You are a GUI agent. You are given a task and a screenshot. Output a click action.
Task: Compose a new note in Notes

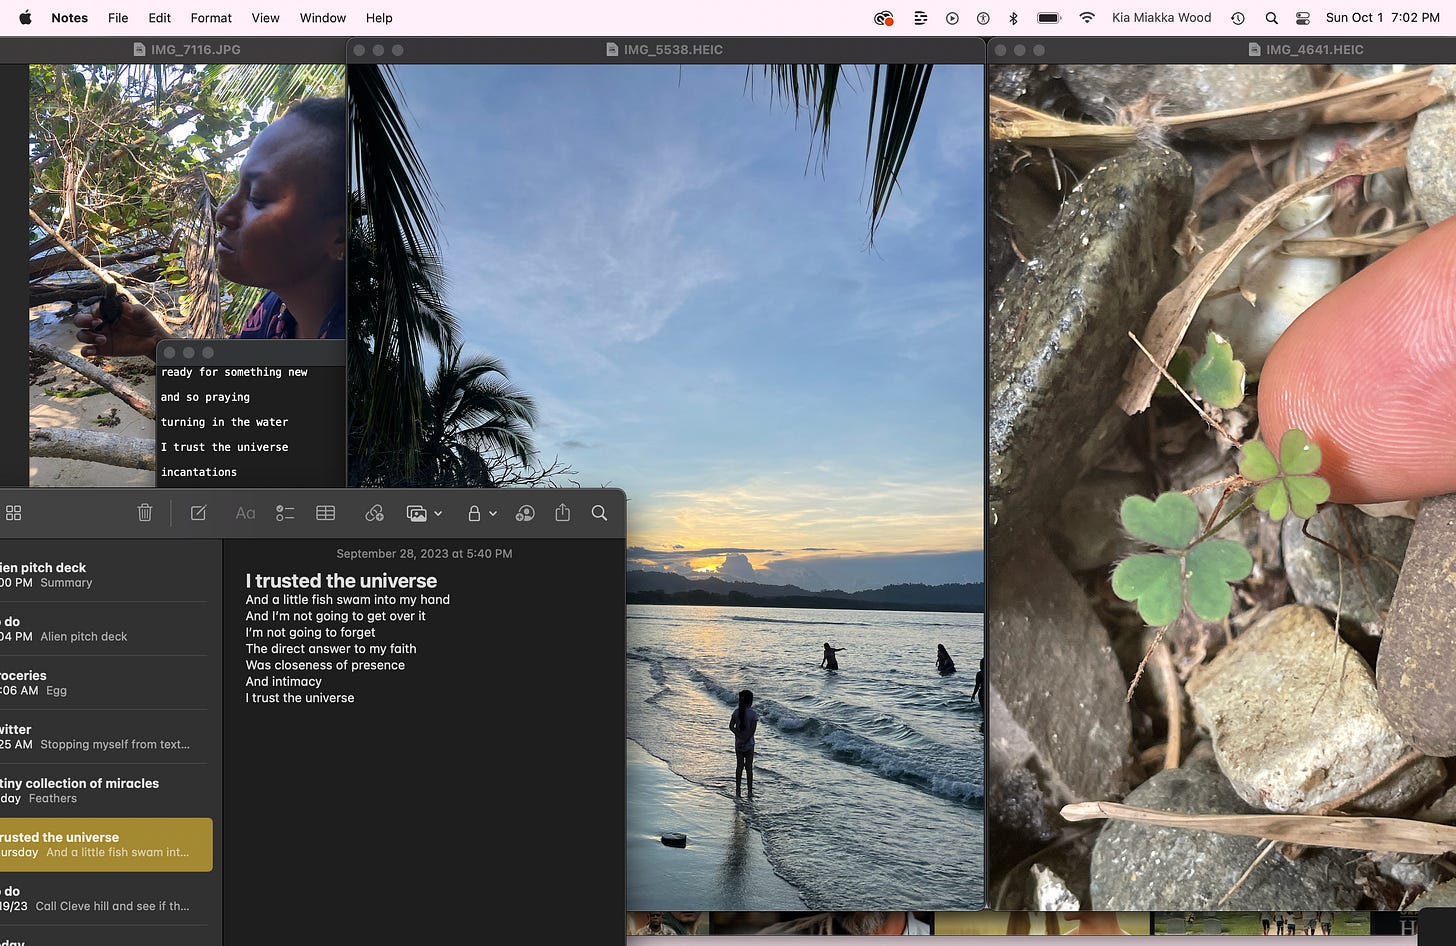198,513
